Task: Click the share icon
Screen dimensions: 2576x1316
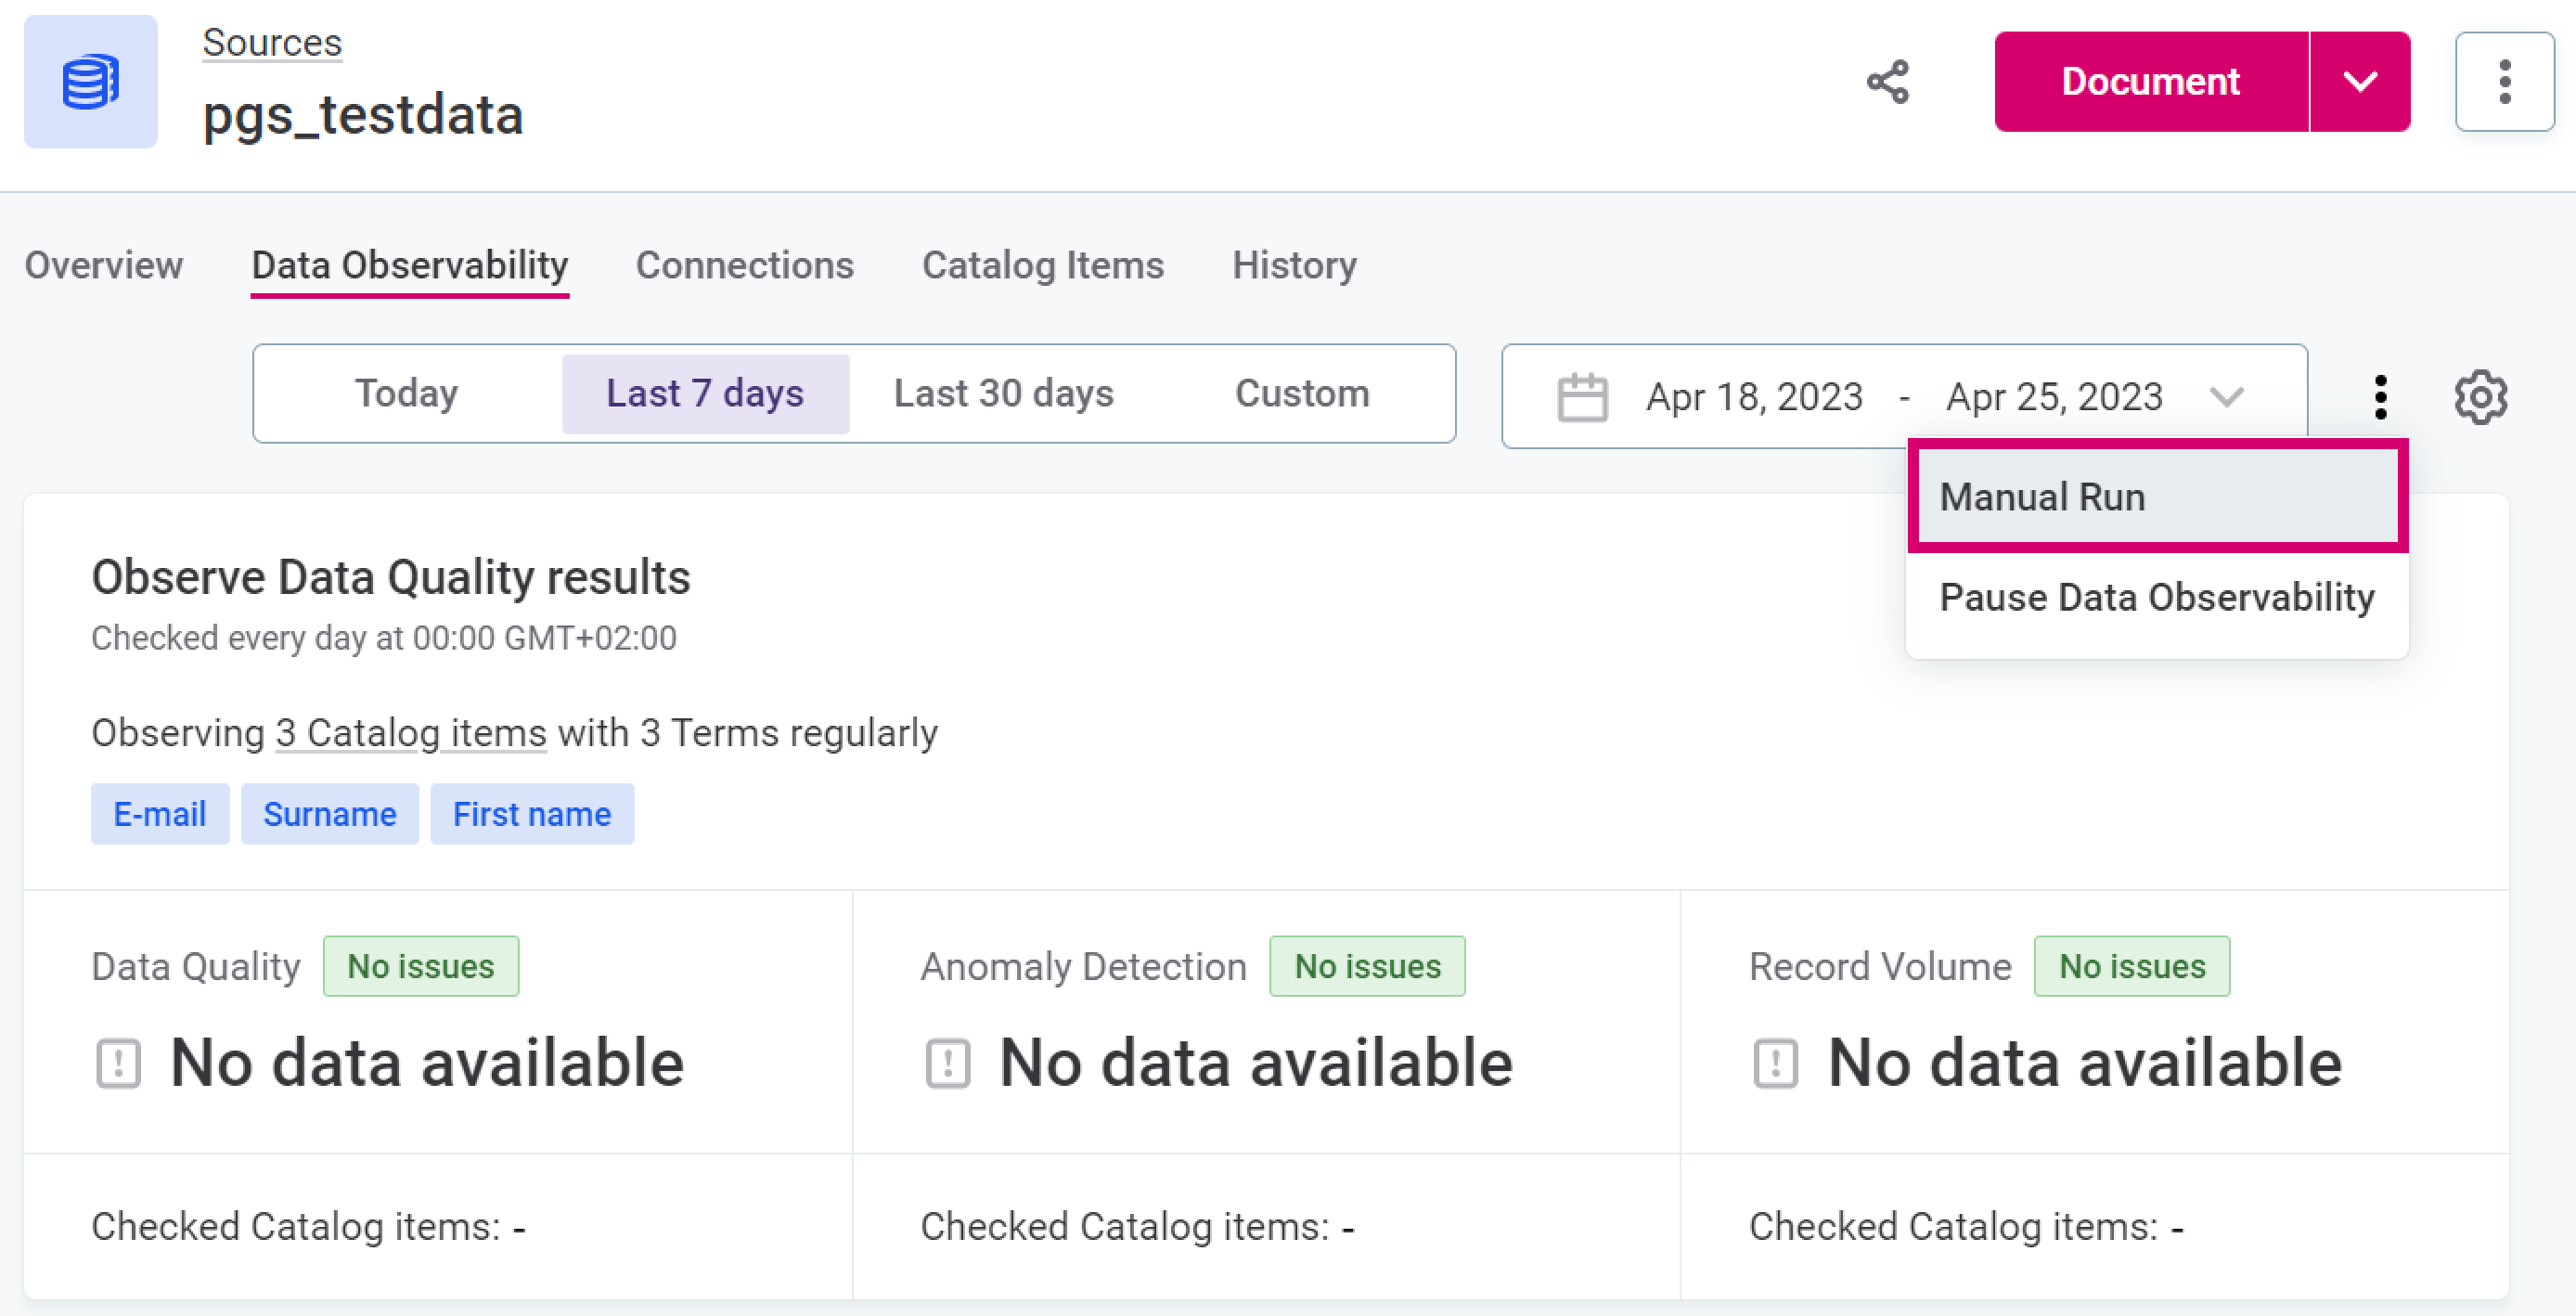Action: tap(1887, 82)
